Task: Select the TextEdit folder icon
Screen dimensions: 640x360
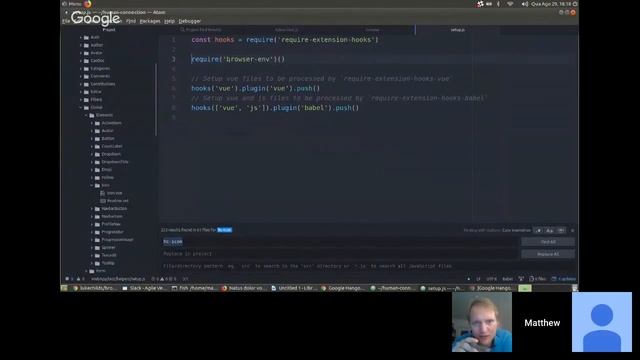Action: (97, 256)
